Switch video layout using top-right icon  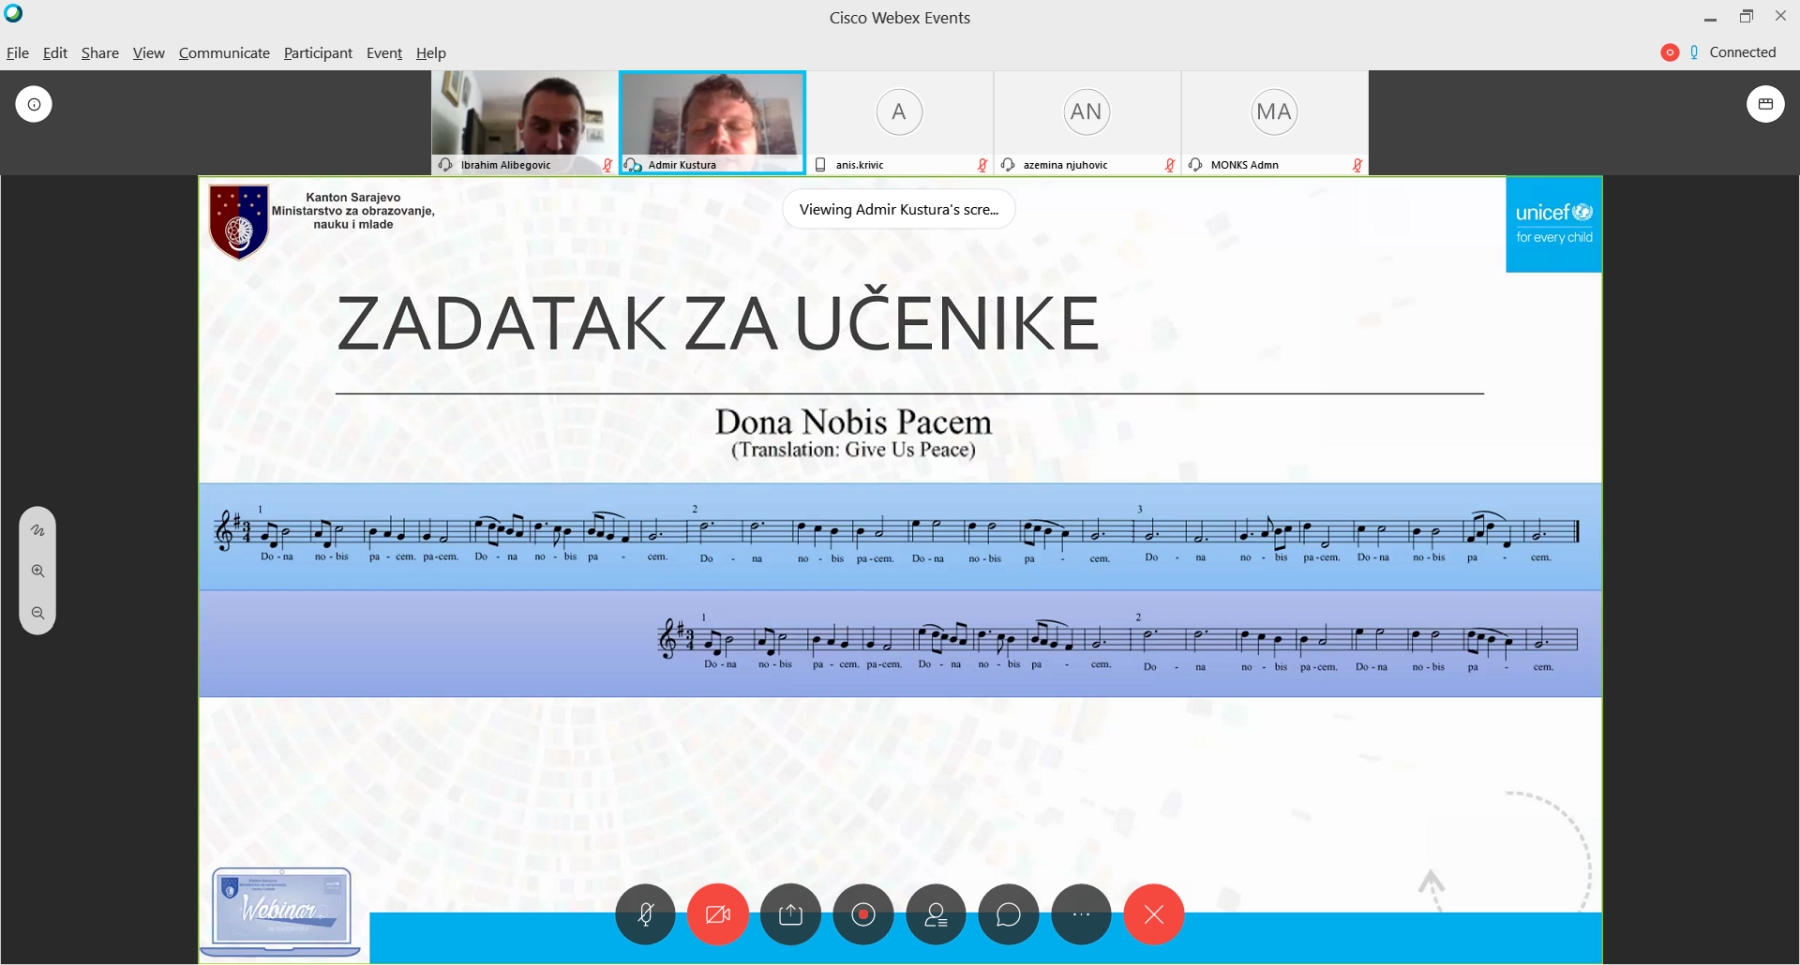click(x=1765, y=104)
